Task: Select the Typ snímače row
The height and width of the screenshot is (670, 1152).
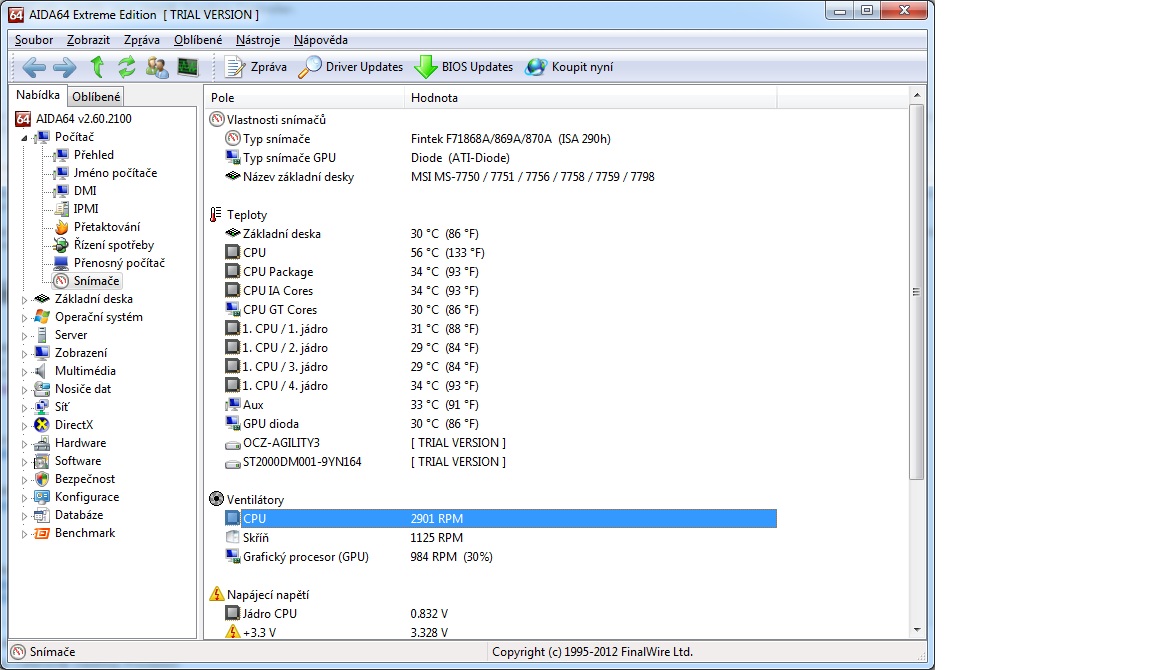Action: [x=500, y=139]
